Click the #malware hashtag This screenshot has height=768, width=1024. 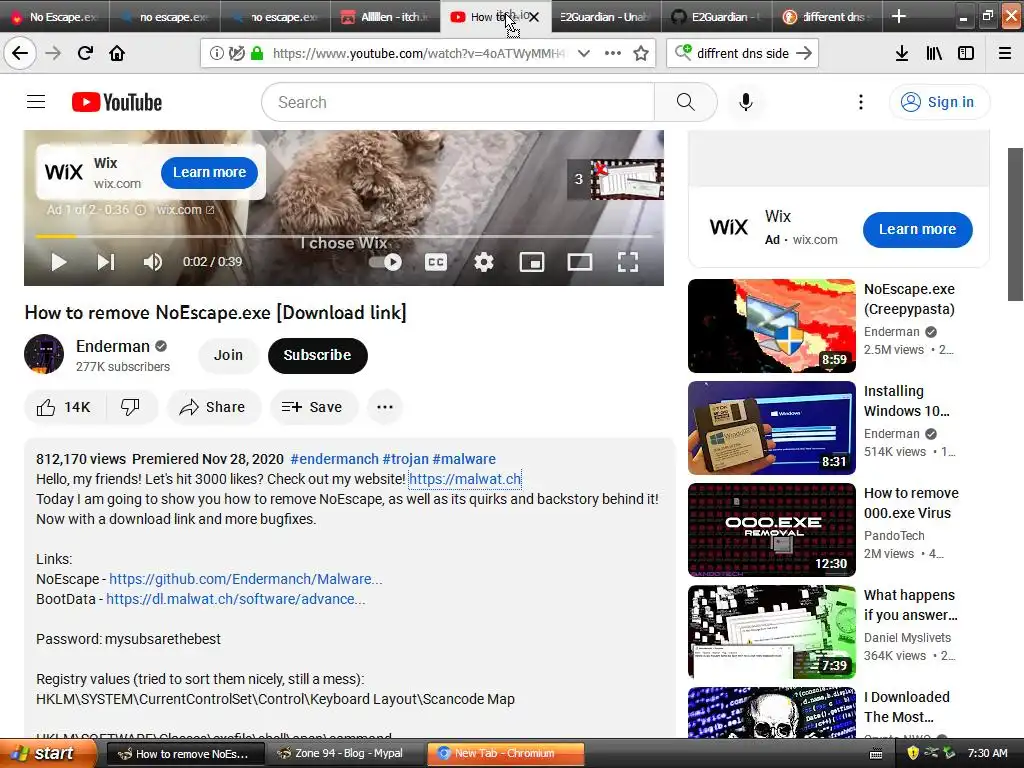464,459
